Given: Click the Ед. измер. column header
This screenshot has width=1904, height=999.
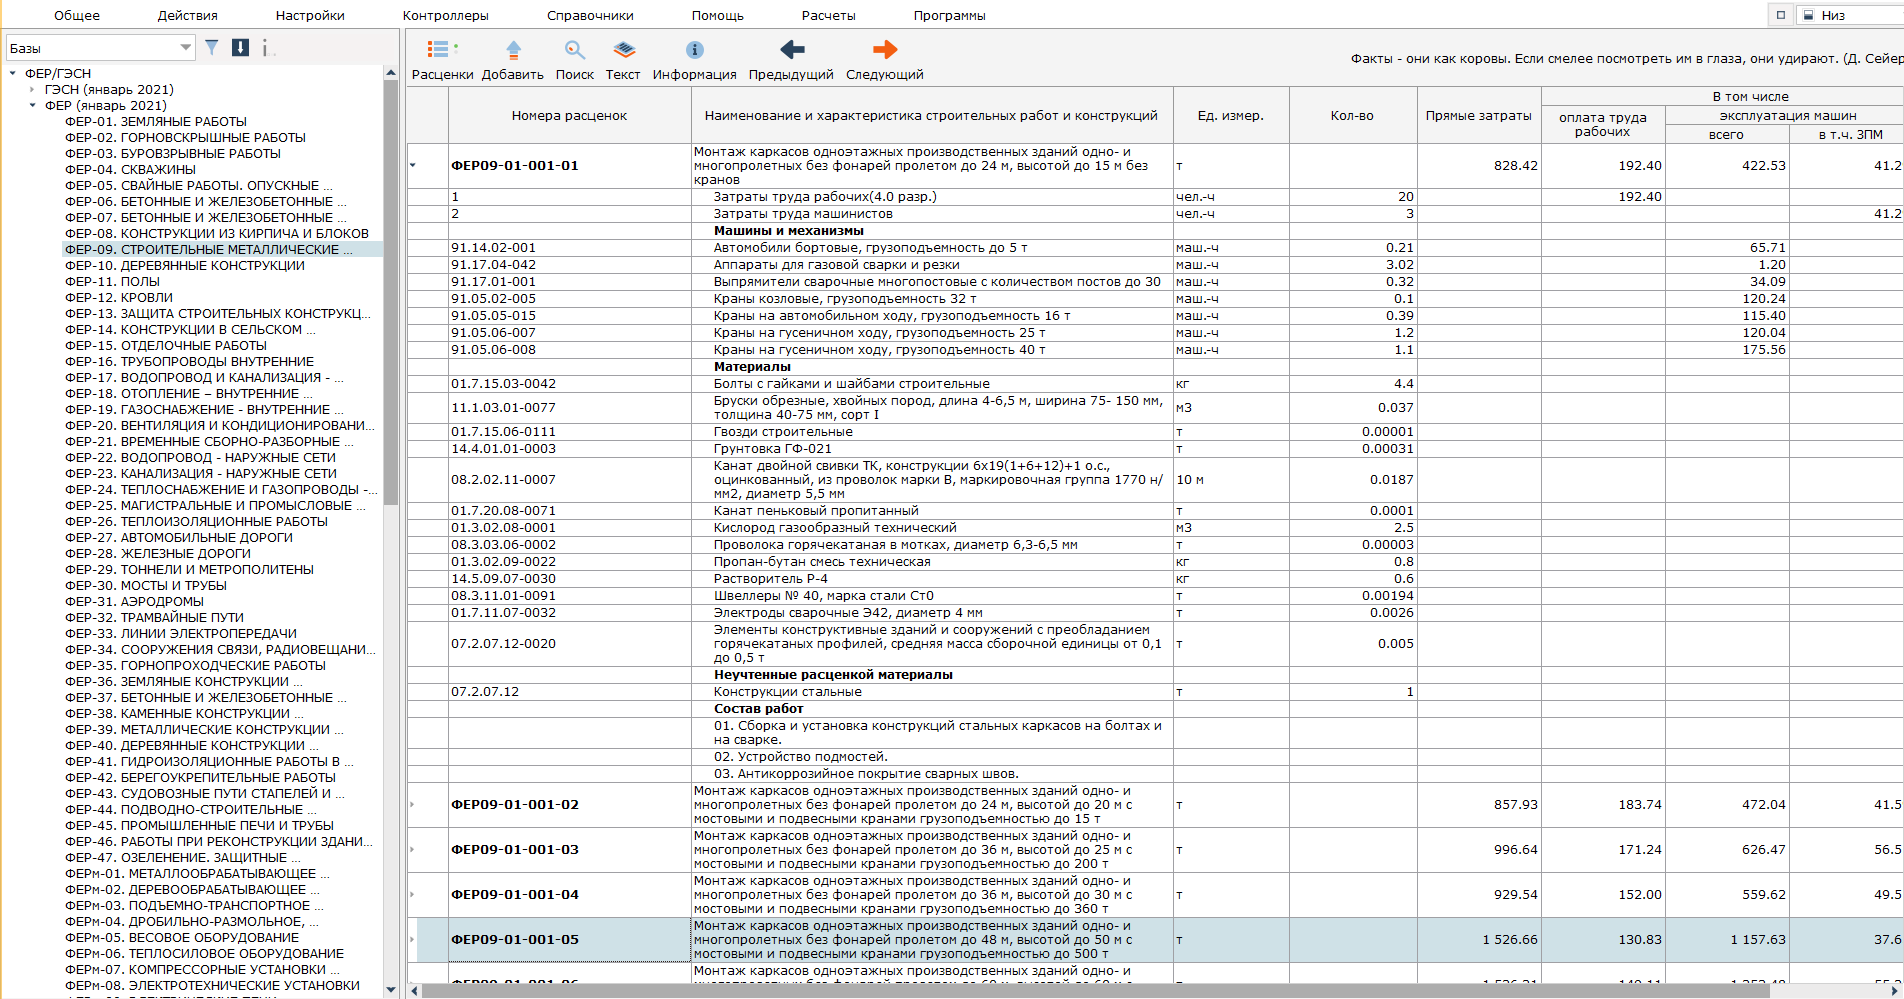Looking at the screenshot, I should click(x=1231, y=115).
